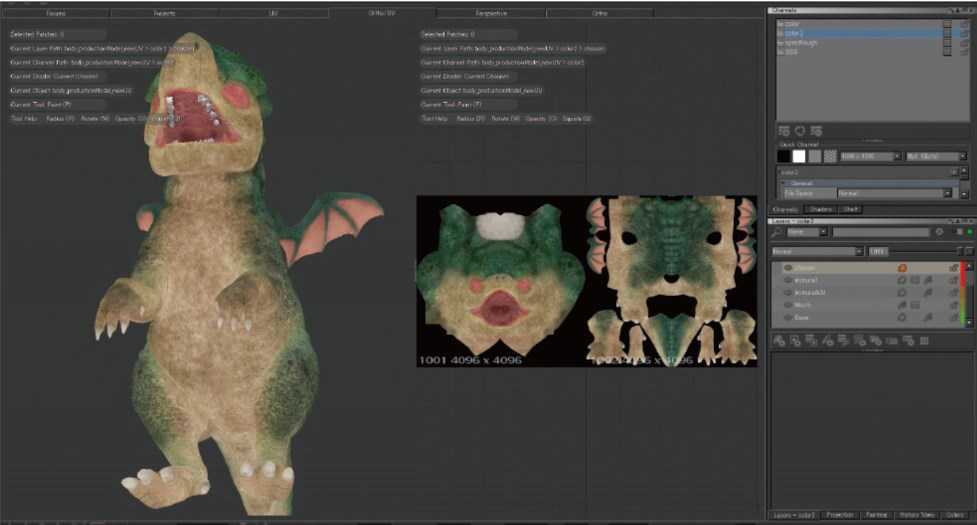Screen dimensions: 977x525
Task: Click second icon in Layers bottom toolbar
Action: (795, 341)
